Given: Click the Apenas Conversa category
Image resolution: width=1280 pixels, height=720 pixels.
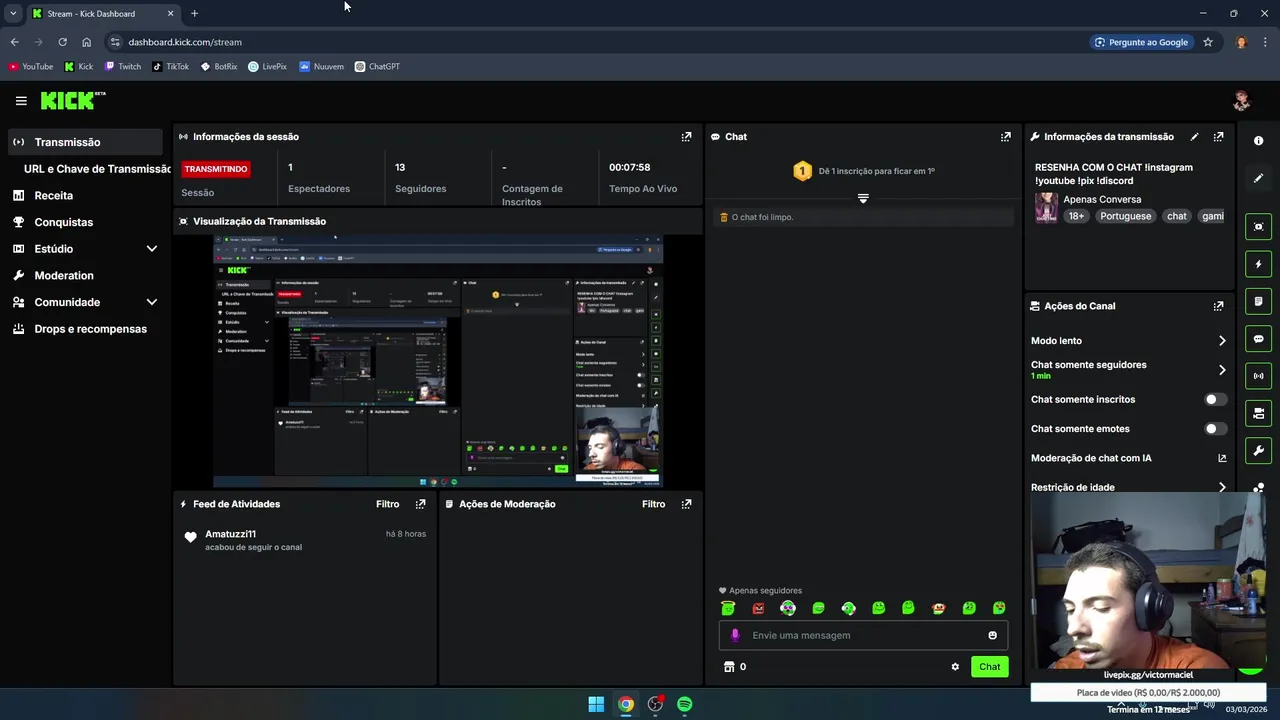Looking at the screenshot, I should pos(1102,199).
